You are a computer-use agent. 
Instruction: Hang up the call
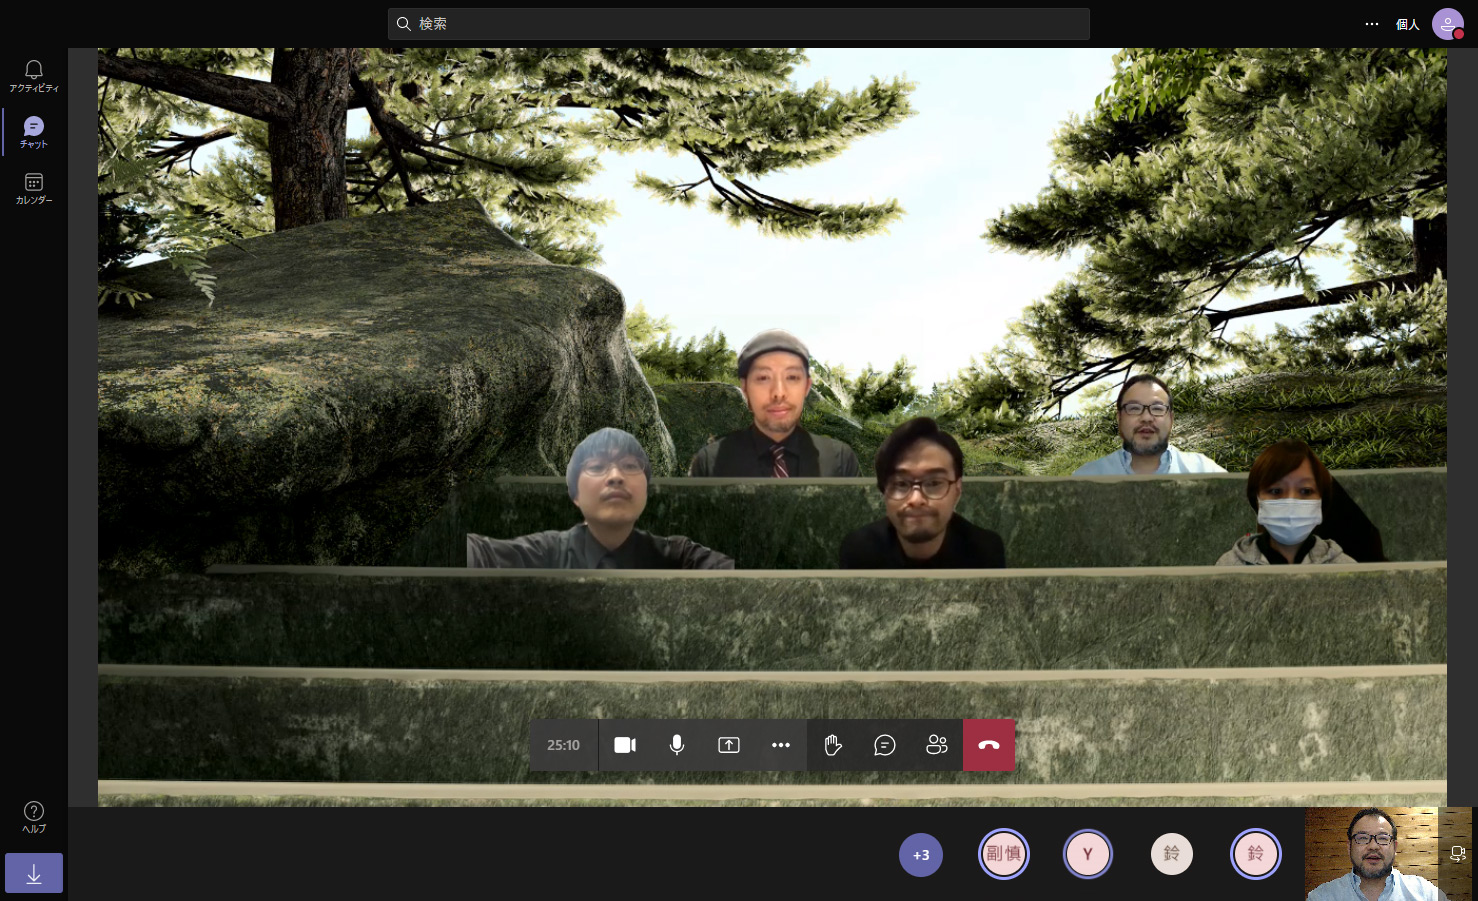[x=989, y=745]
